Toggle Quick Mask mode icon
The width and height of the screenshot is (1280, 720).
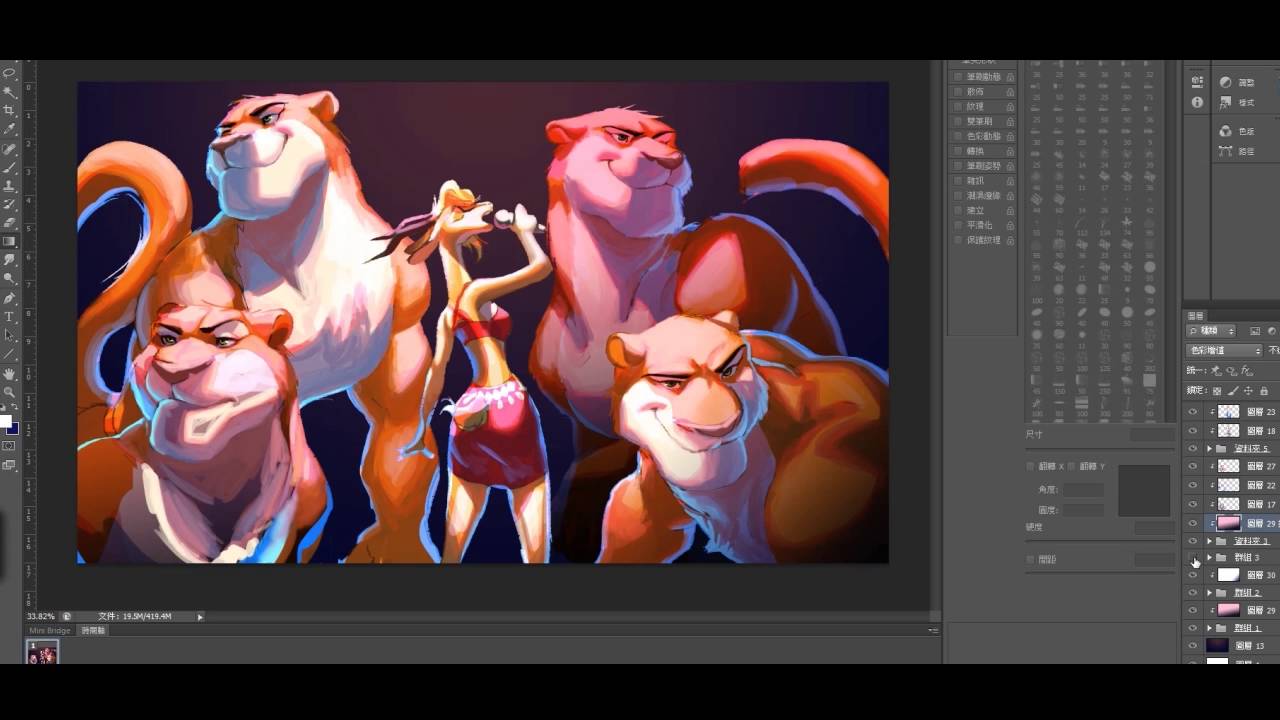click(9, 446)
